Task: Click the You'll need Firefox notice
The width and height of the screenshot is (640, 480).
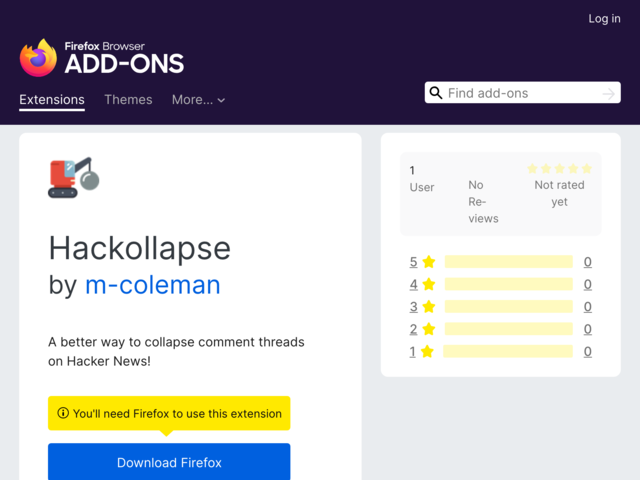Action: pos(169,413)
